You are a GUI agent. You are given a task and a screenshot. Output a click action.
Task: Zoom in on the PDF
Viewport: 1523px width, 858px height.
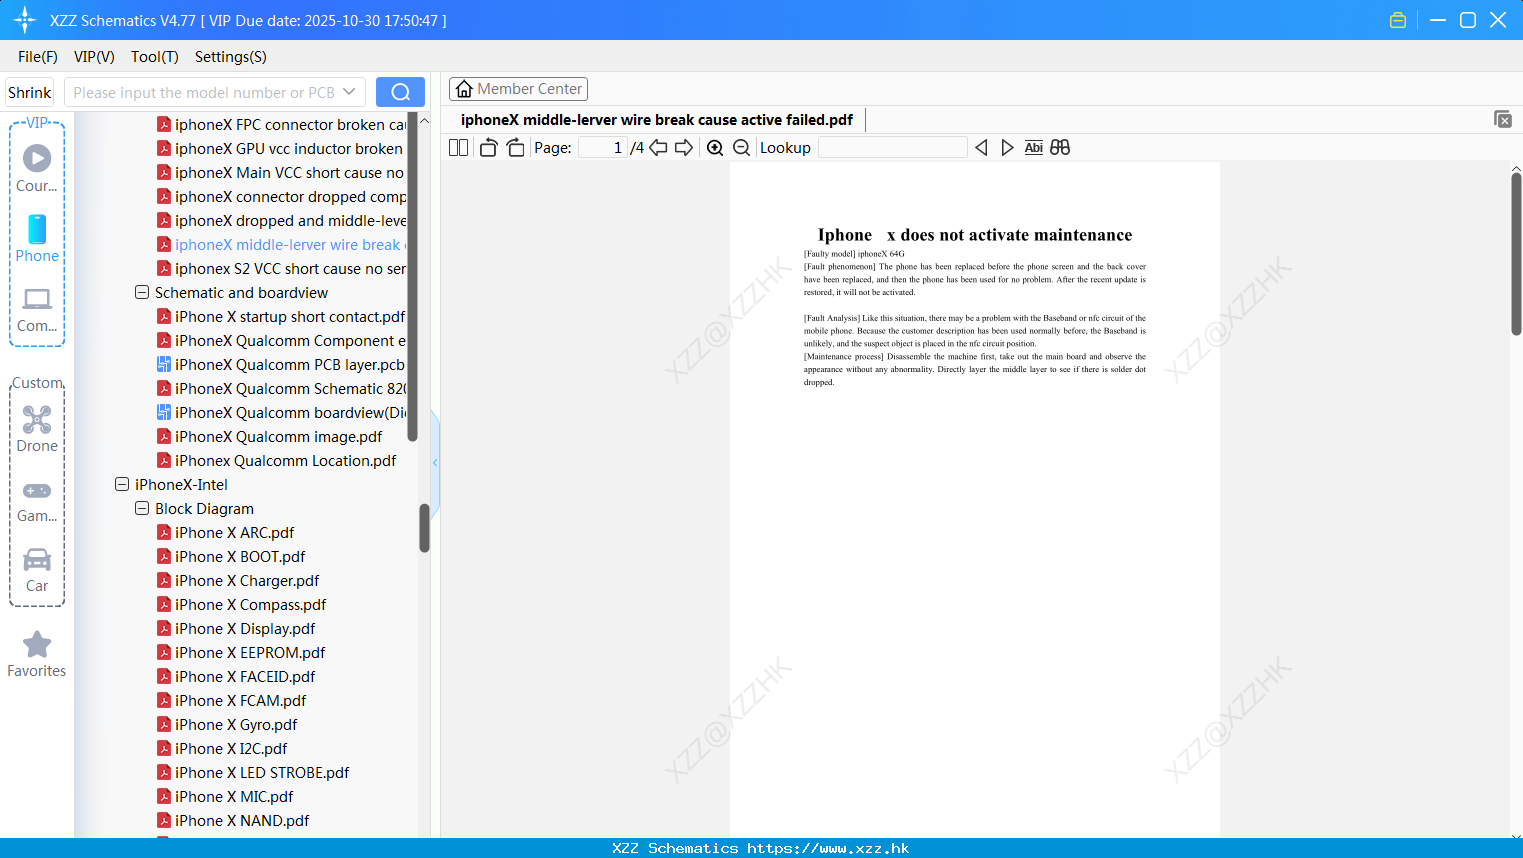[715, 147]
